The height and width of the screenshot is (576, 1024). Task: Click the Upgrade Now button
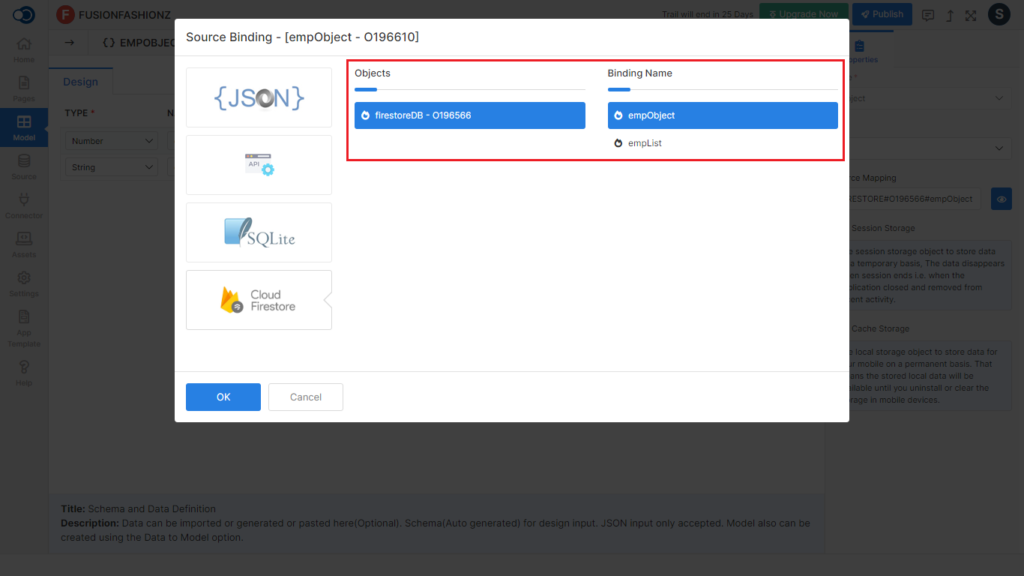[x=803, y=14]
